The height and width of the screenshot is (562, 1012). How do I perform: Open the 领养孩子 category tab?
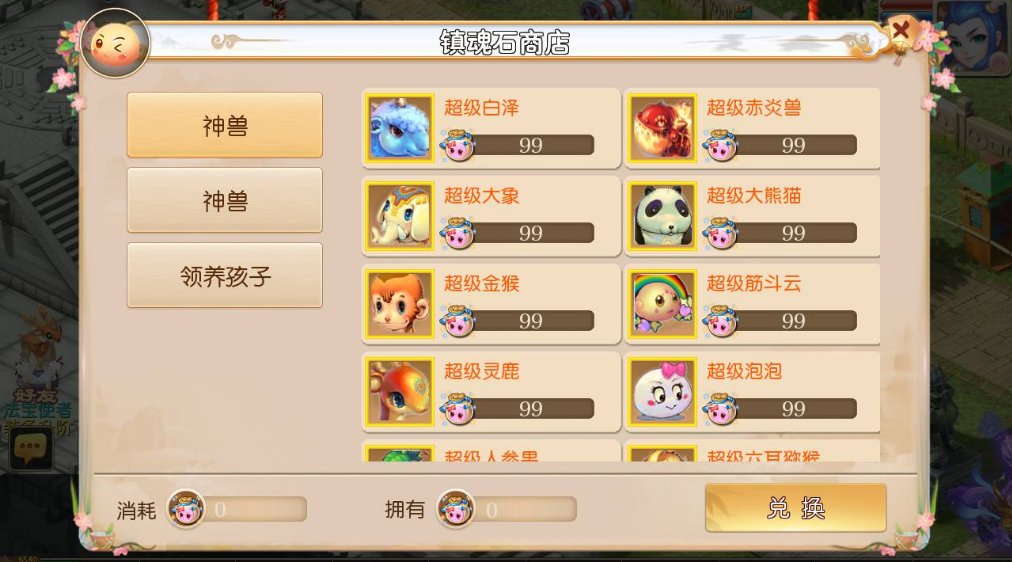(x=225, y=276)
